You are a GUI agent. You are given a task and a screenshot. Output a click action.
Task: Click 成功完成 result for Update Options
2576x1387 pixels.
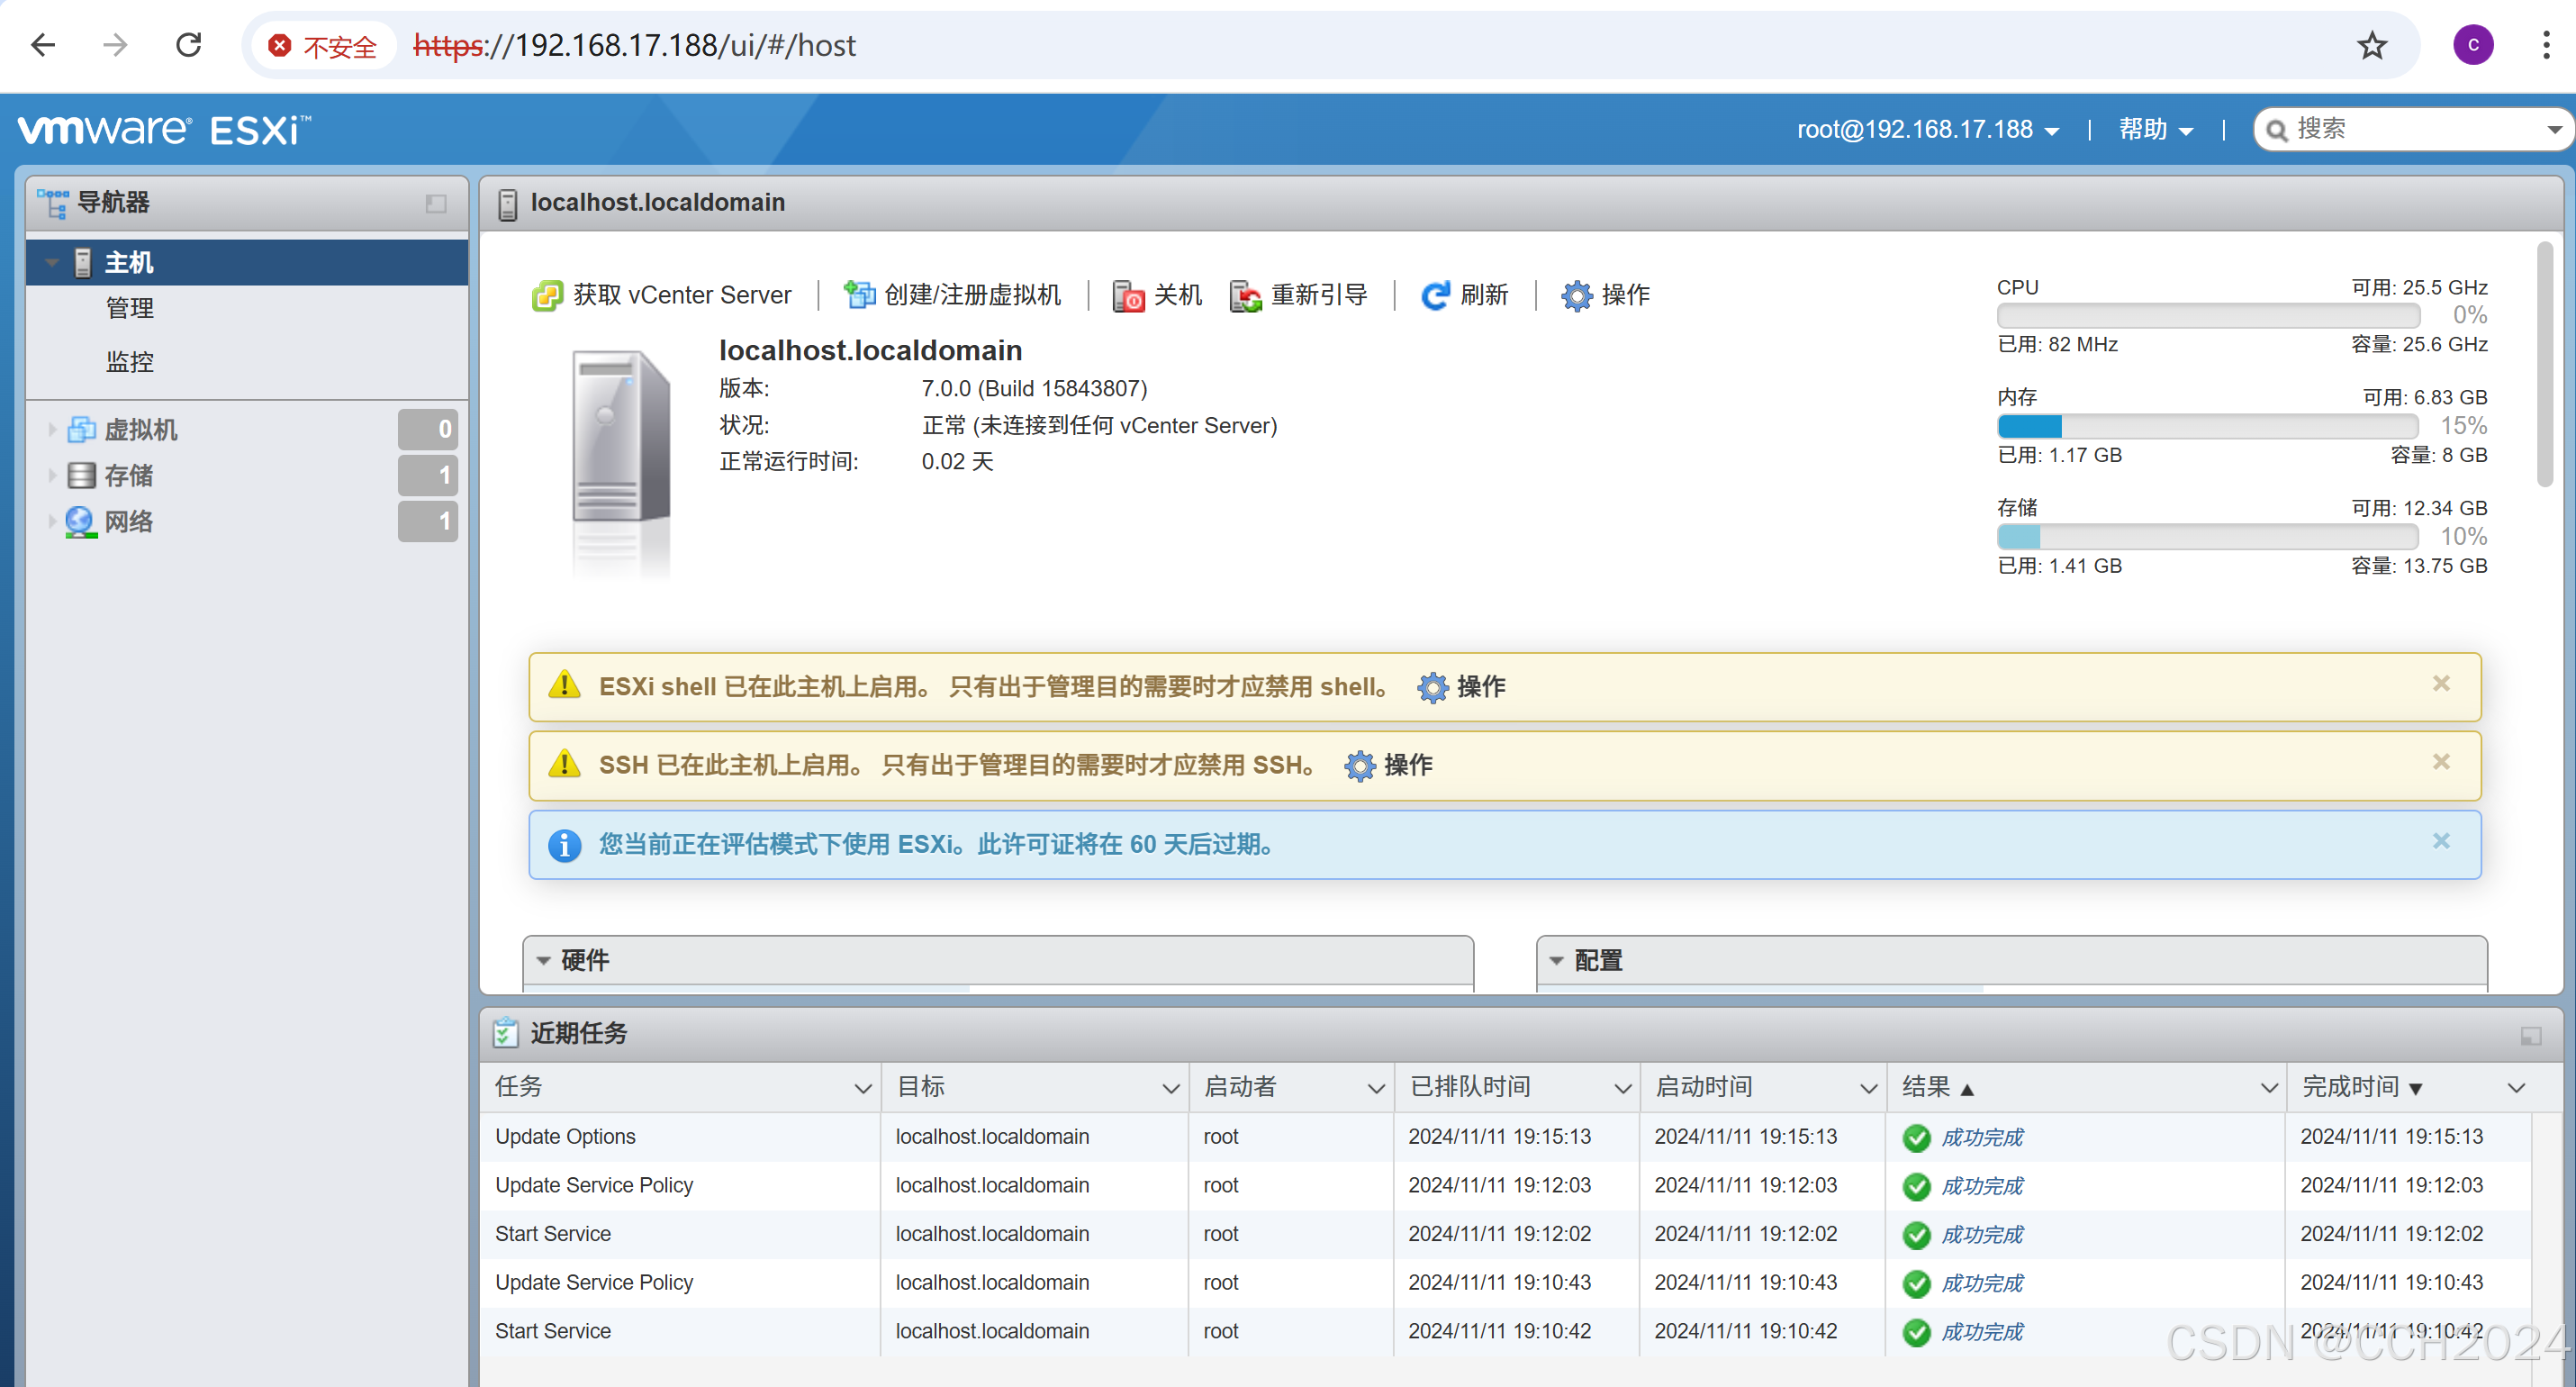pos(1980,1138)
